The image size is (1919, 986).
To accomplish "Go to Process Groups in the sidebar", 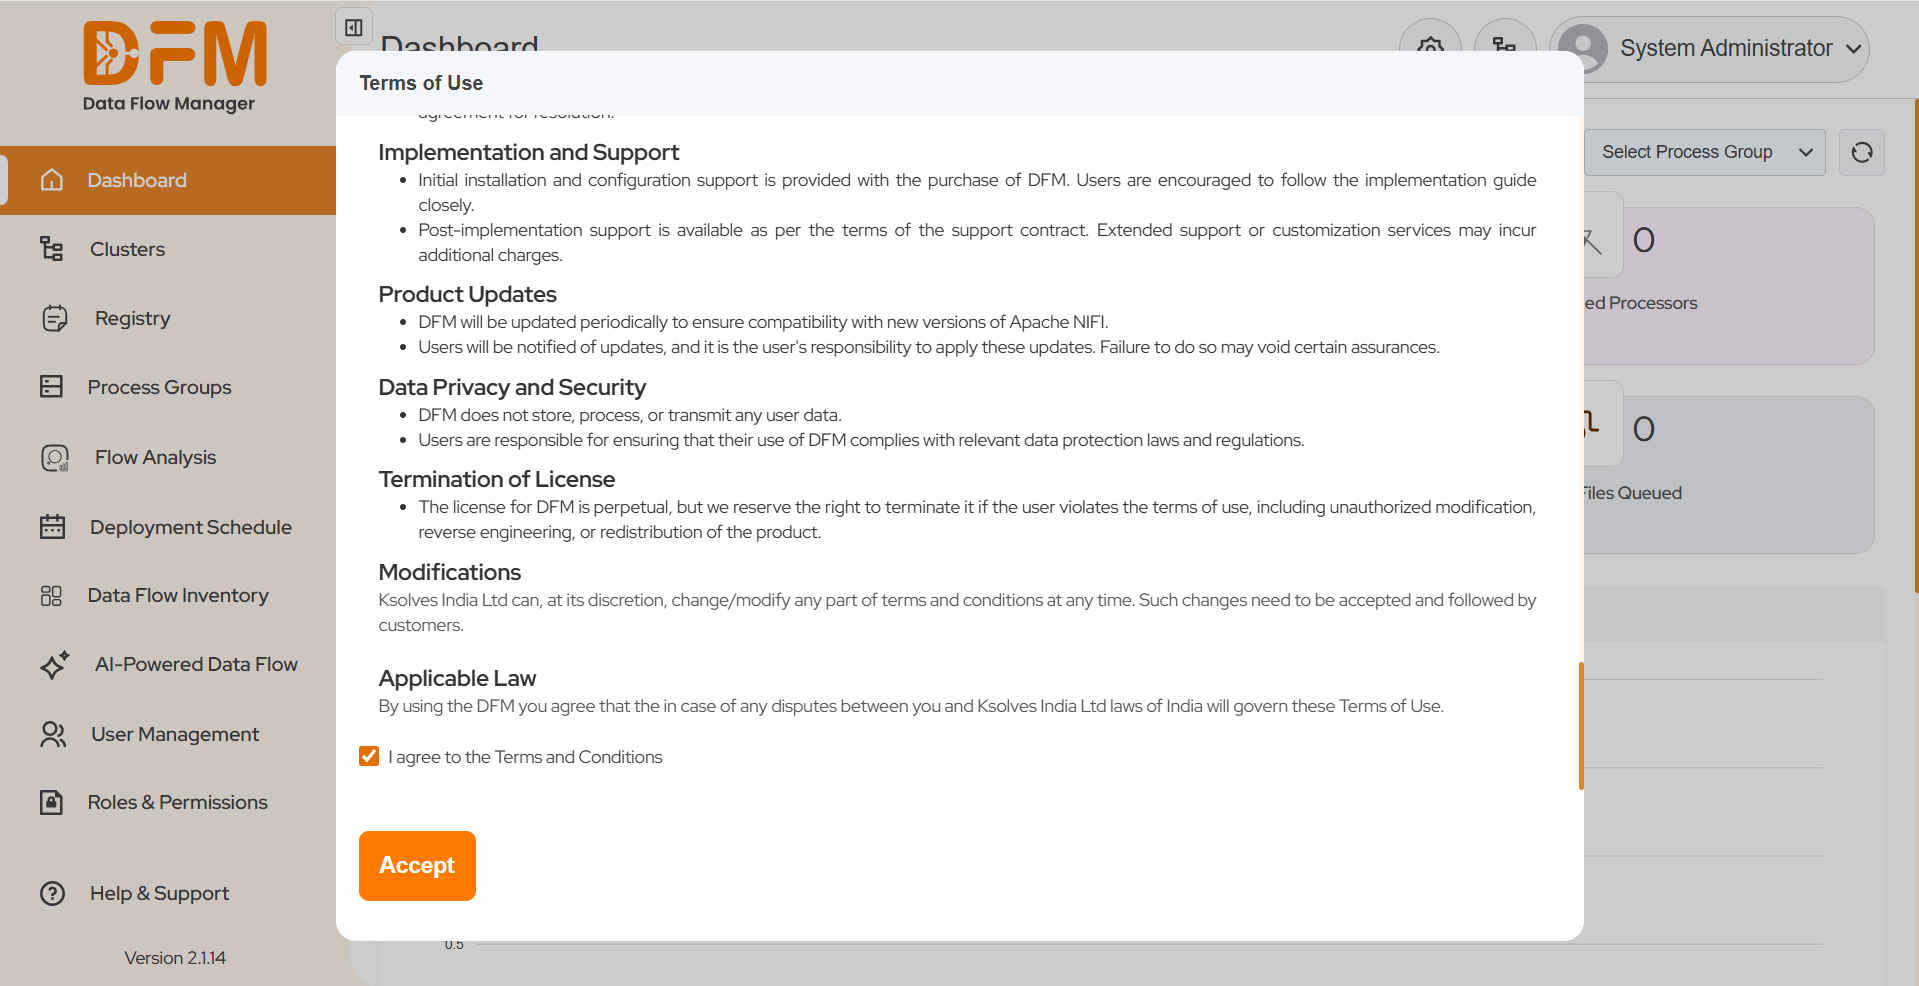I will tap(159, 387).
